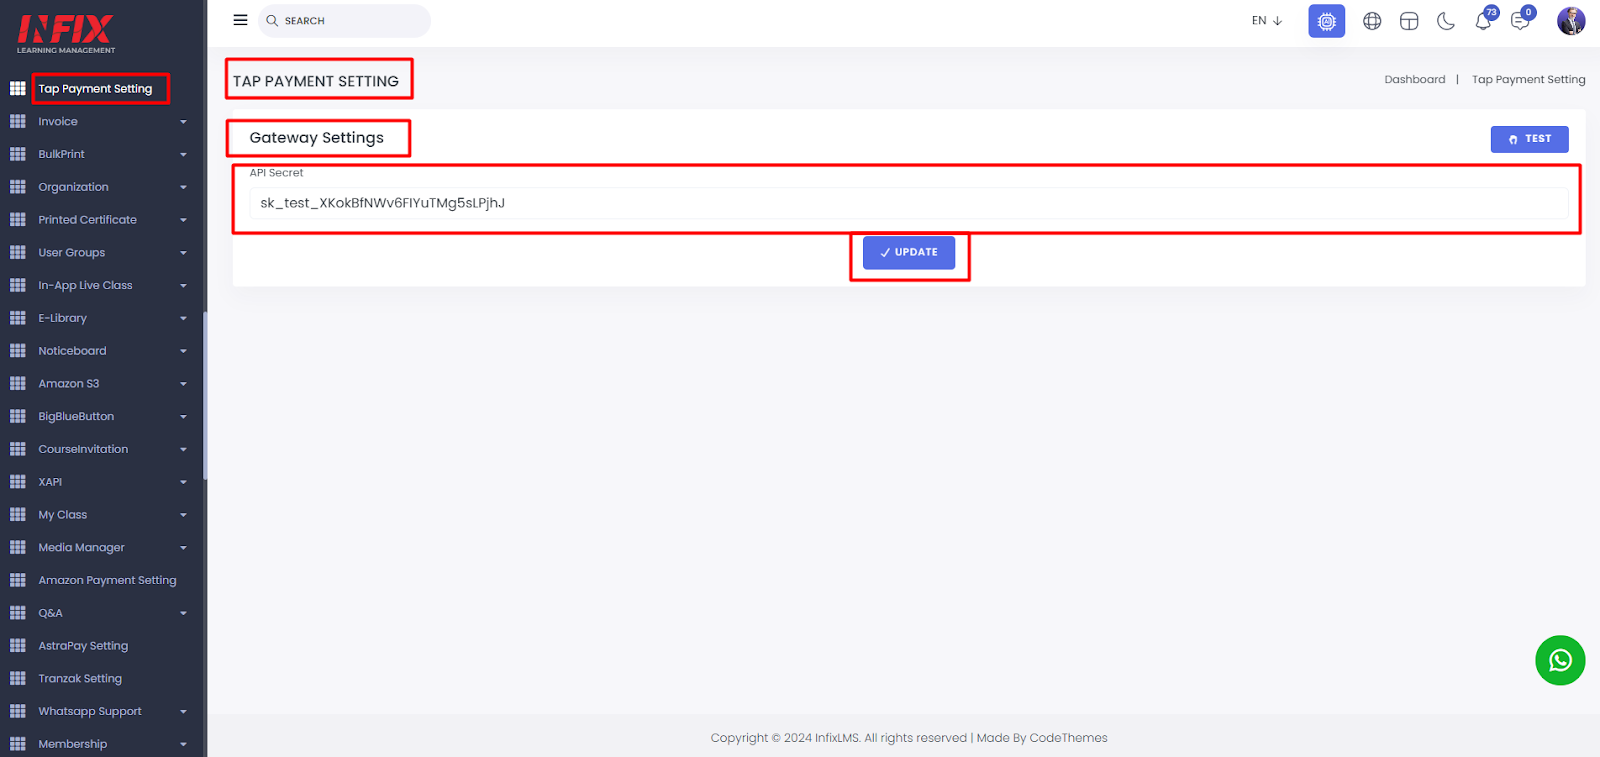Screen dimensions: 1600x757
Task: Open the E-Library menu item
Action: [x=62, y=318]
